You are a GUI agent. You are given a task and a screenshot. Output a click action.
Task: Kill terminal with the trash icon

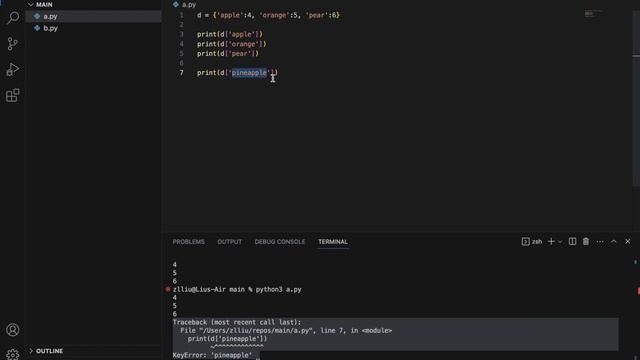[586, 242]
